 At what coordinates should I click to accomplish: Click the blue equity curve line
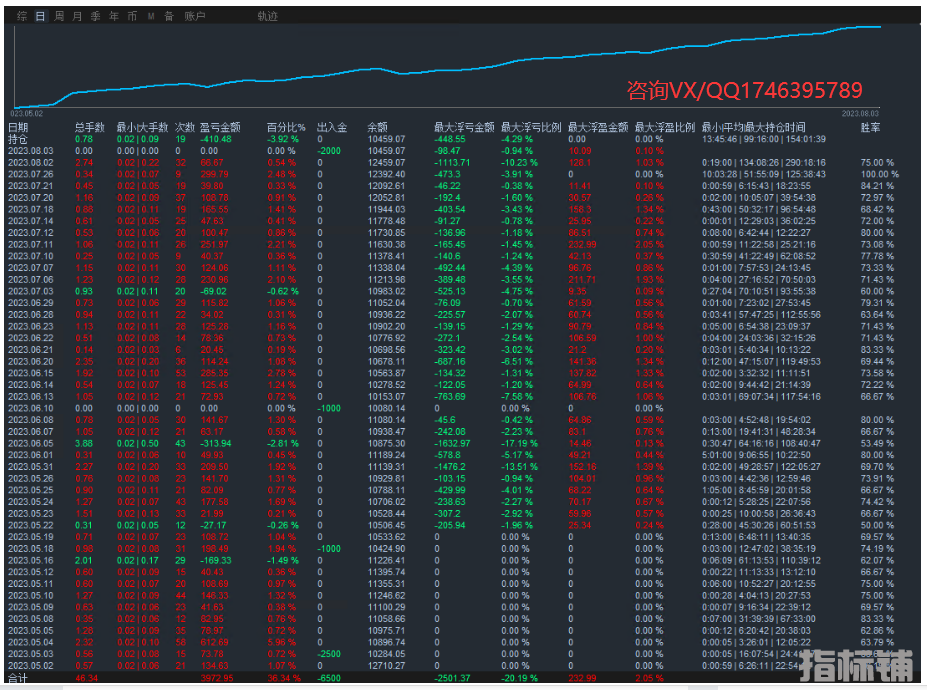pos(400,71)
